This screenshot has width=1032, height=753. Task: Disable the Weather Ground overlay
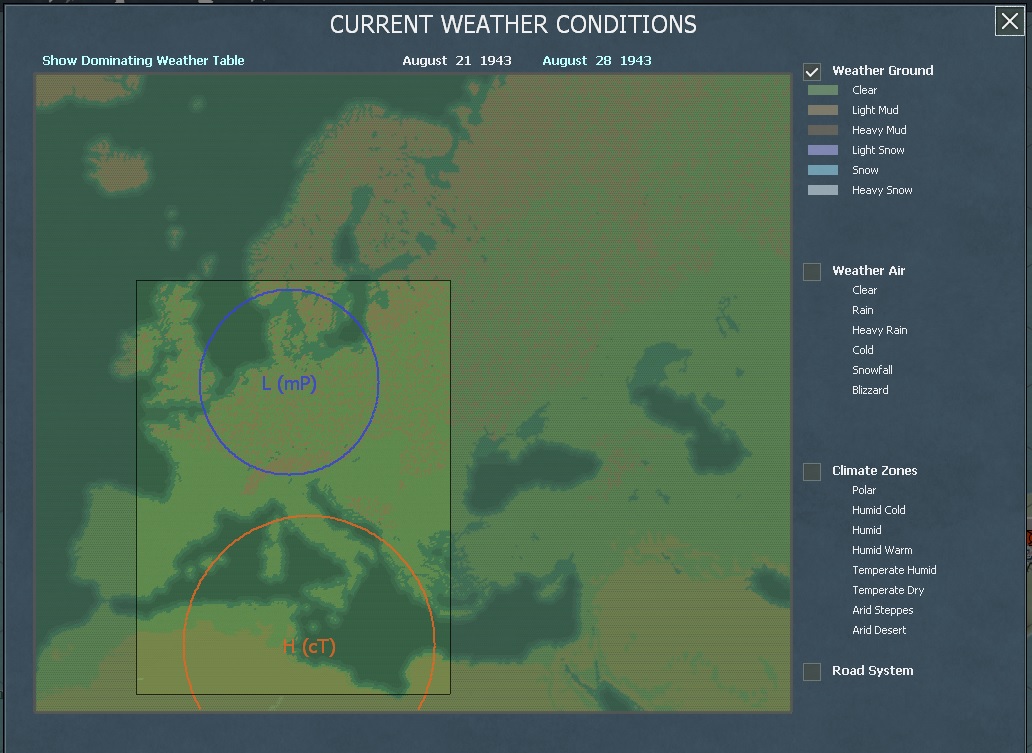click(810, 71)
